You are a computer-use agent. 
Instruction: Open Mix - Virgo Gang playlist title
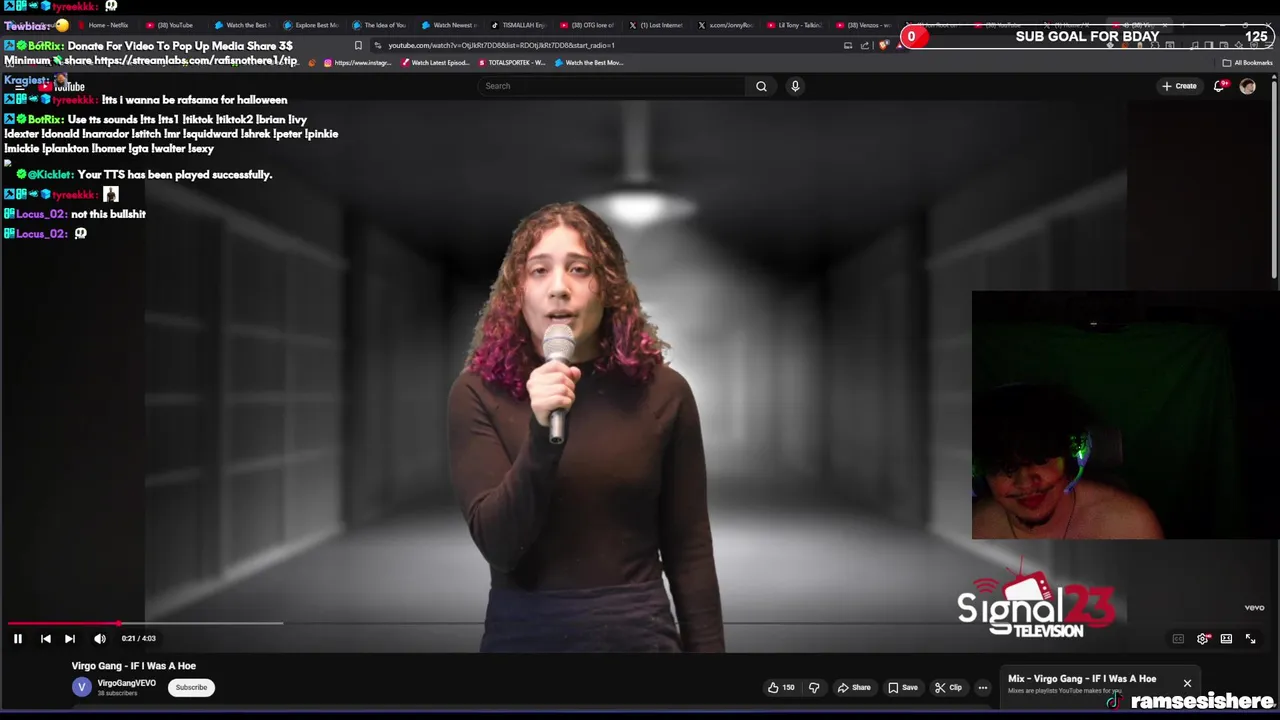(1082, 679)
